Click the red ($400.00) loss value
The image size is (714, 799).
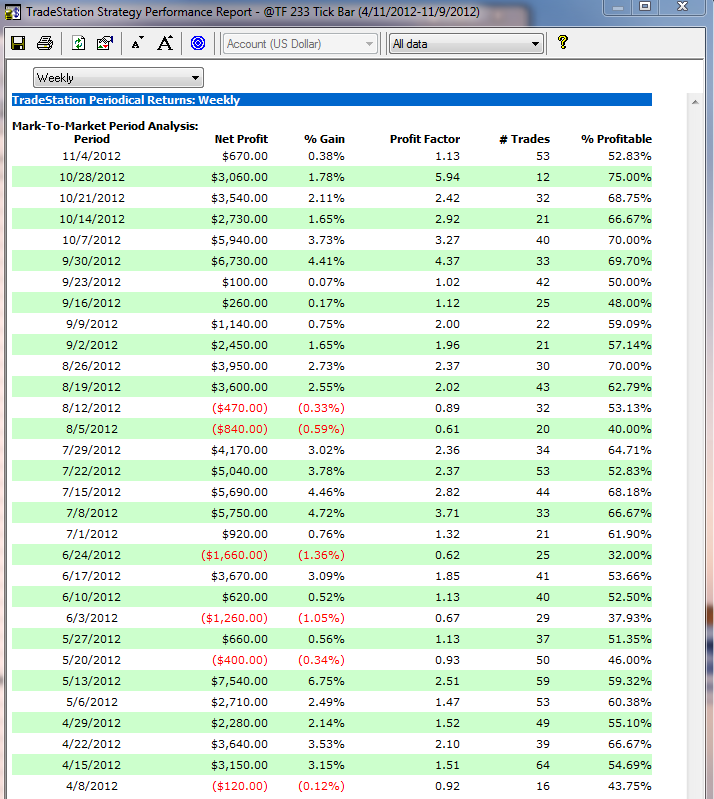click(x=240, y=660)
